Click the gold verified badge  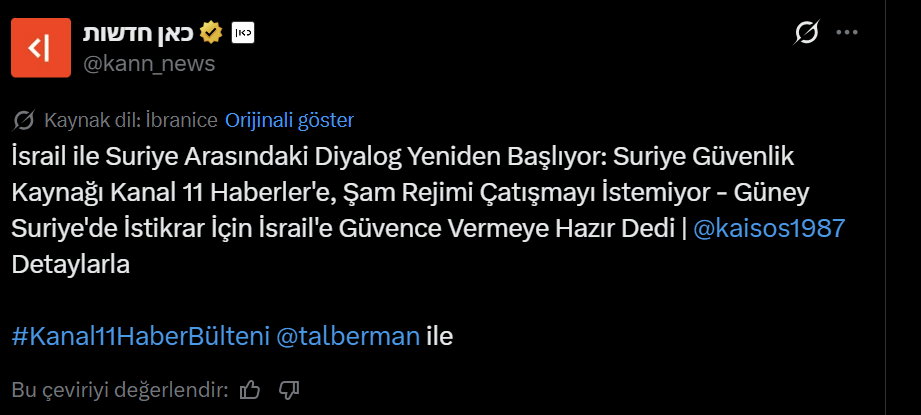(x=210, y=33)
